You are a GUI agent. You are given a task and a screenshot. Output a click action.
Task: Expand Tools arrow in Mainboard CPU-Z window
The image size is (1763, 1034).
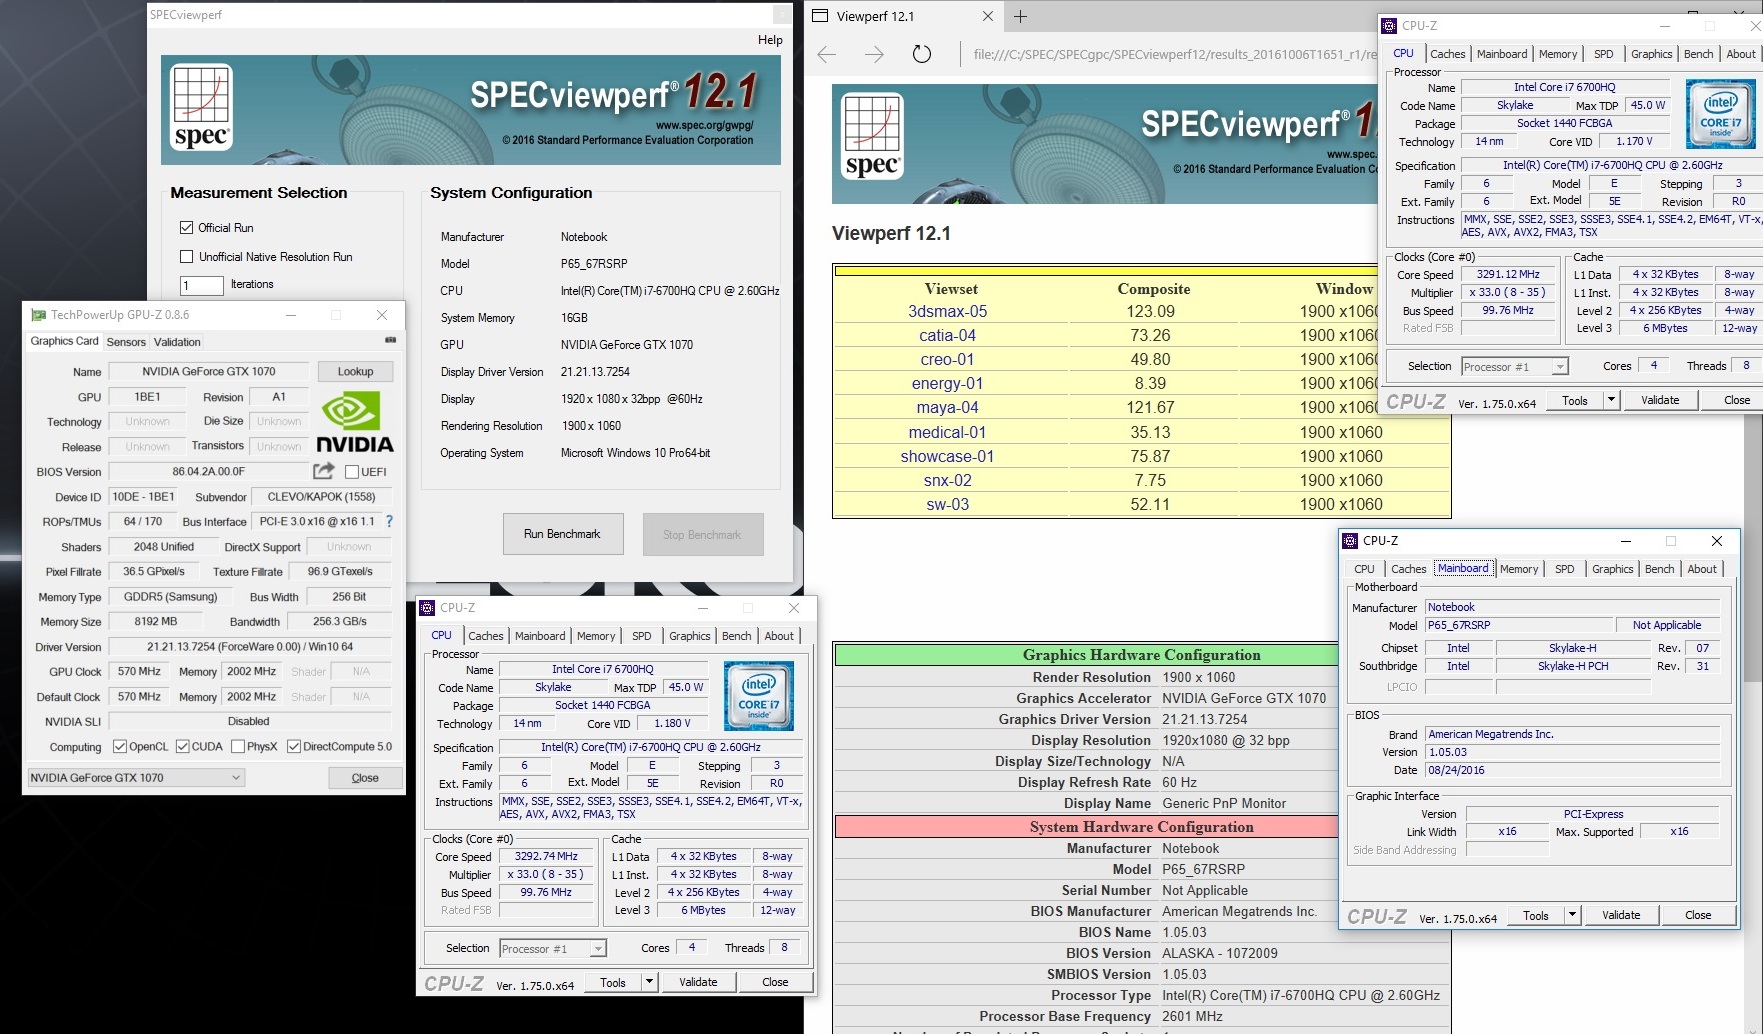click(x=1572, y=915)
